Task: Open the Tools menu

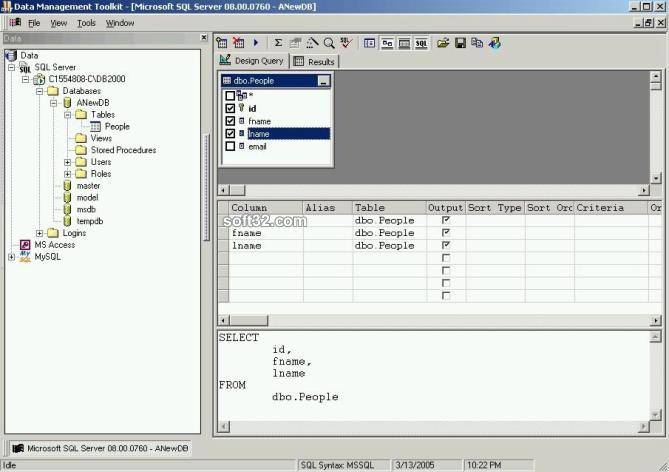Action: 86,23
